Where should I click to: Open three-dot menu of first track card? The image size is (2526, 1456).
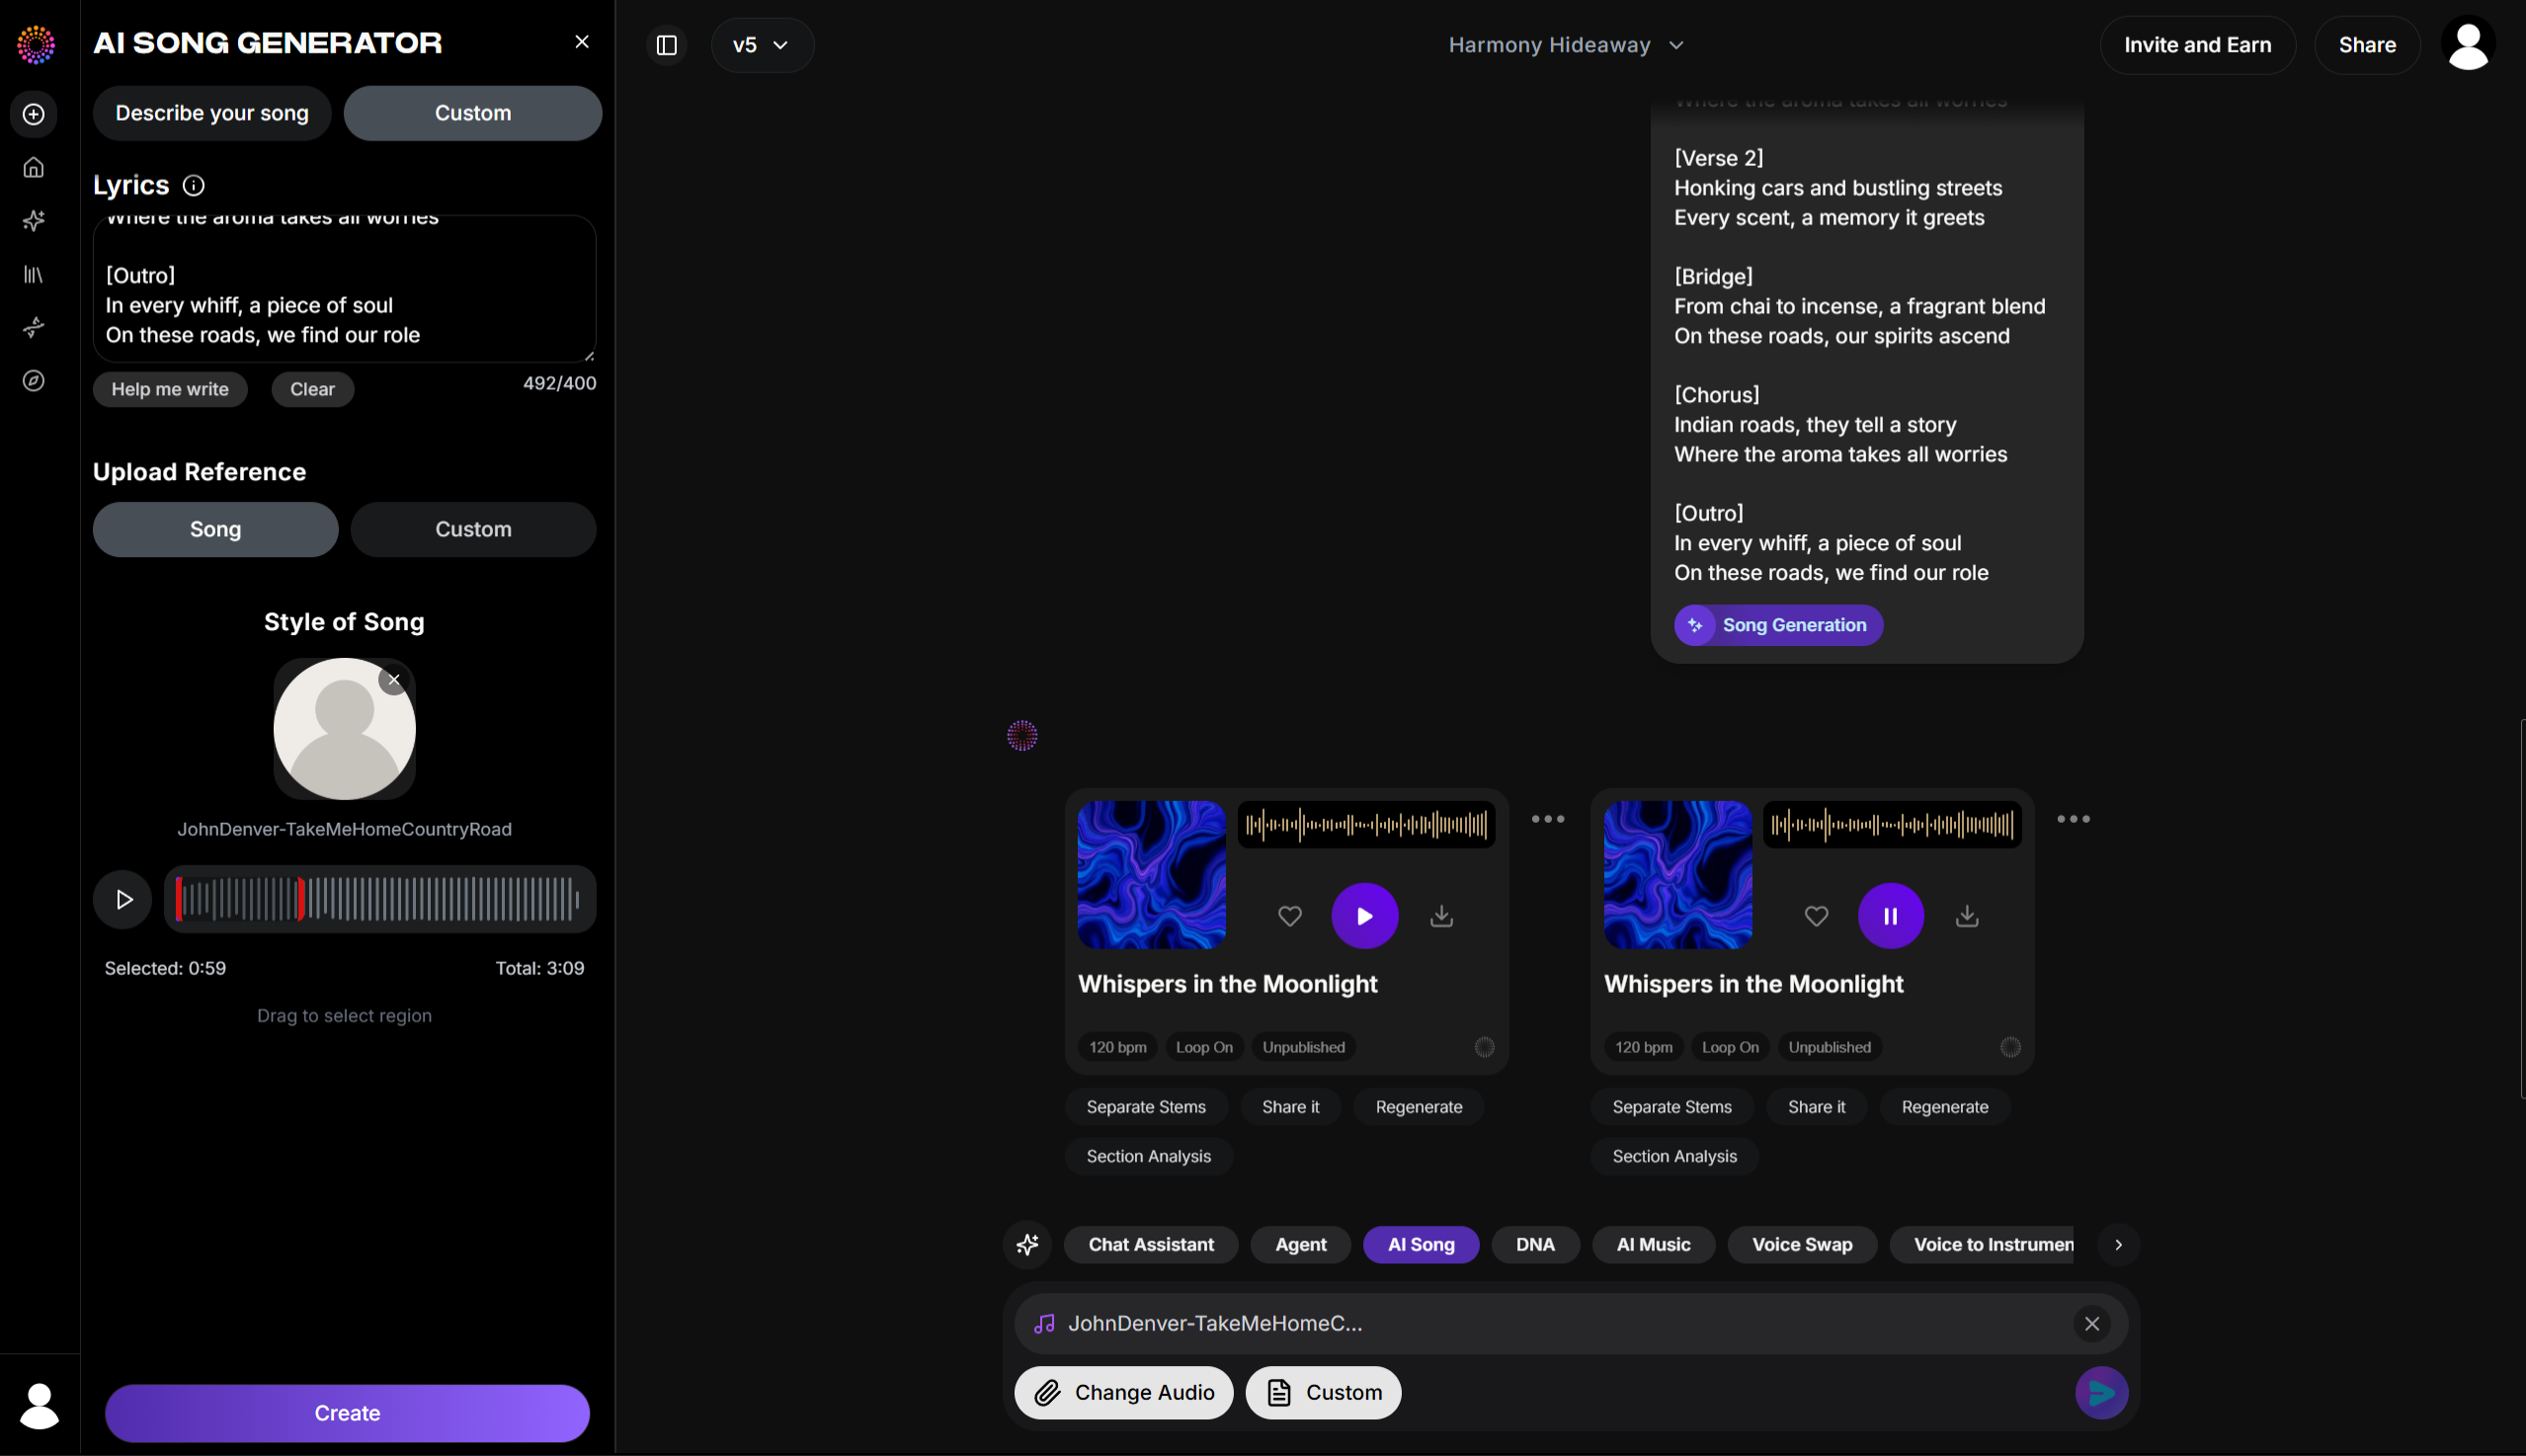click(1547, 819)
